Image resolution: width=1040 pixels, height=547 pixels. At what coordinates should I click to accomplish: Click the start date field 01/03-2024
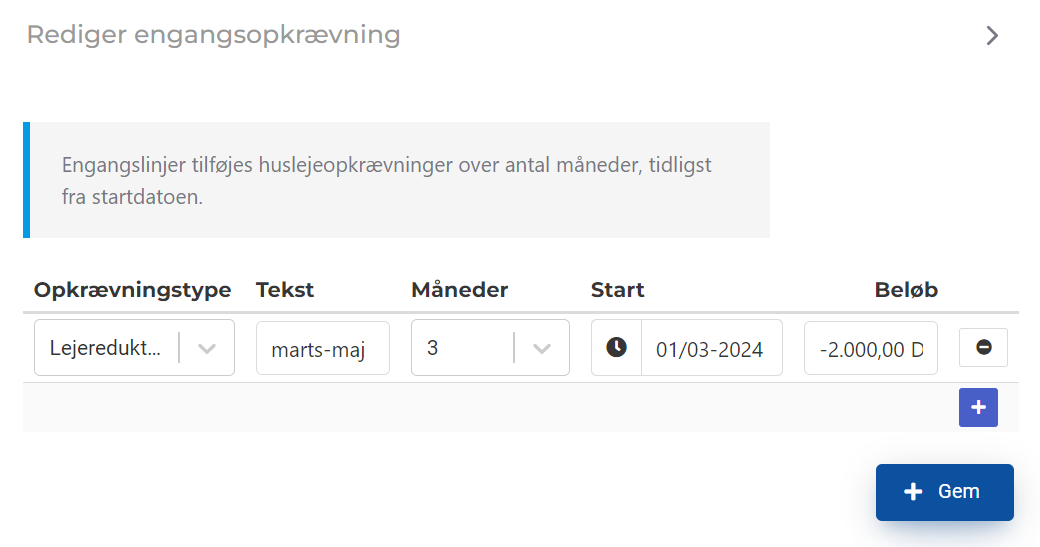(712, 348)
